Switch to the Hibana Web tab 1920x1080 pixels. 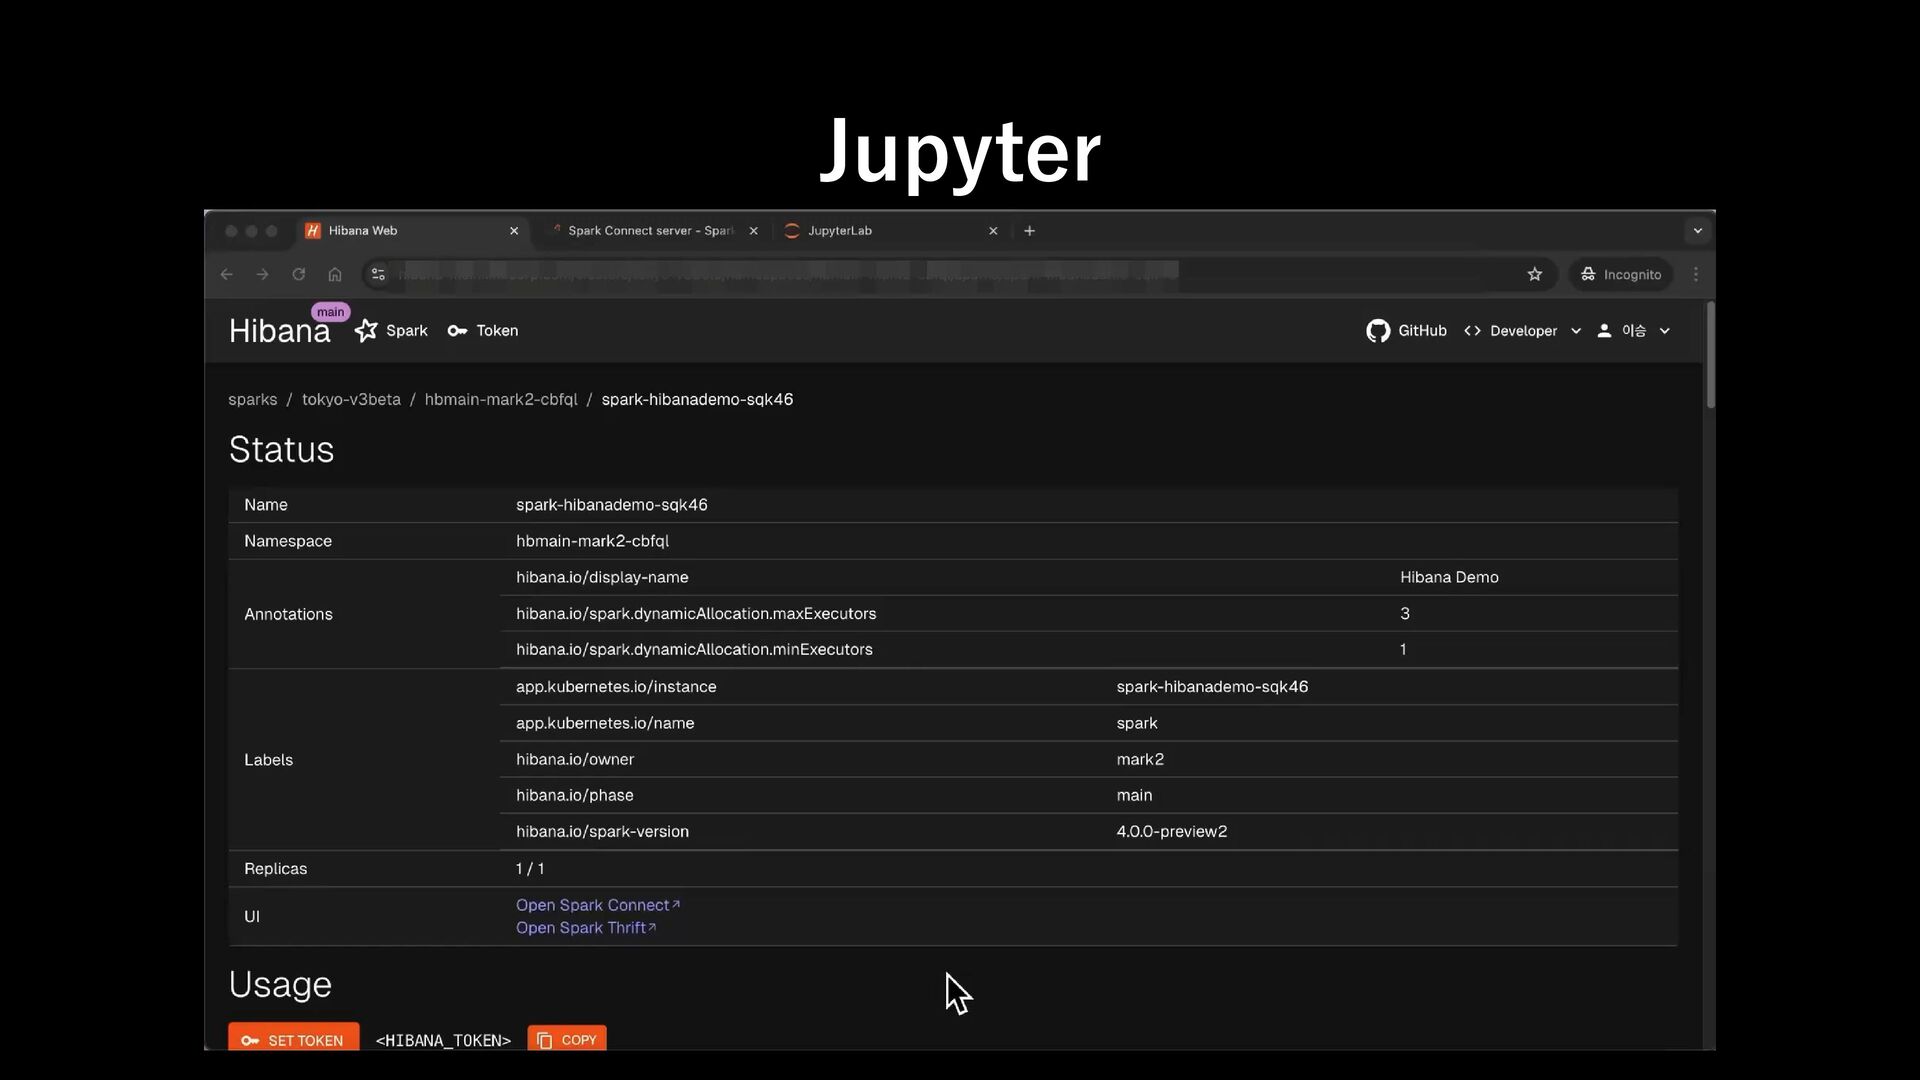[412, 231]
